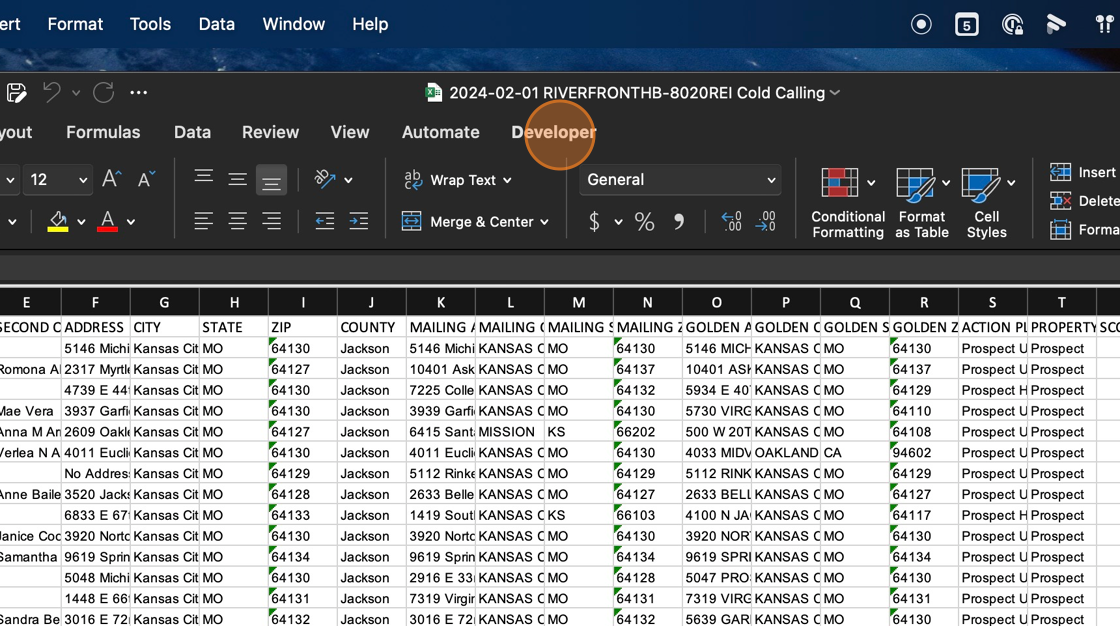
Task: Select the 'No Addres' address cell
Action: point(96,473)
